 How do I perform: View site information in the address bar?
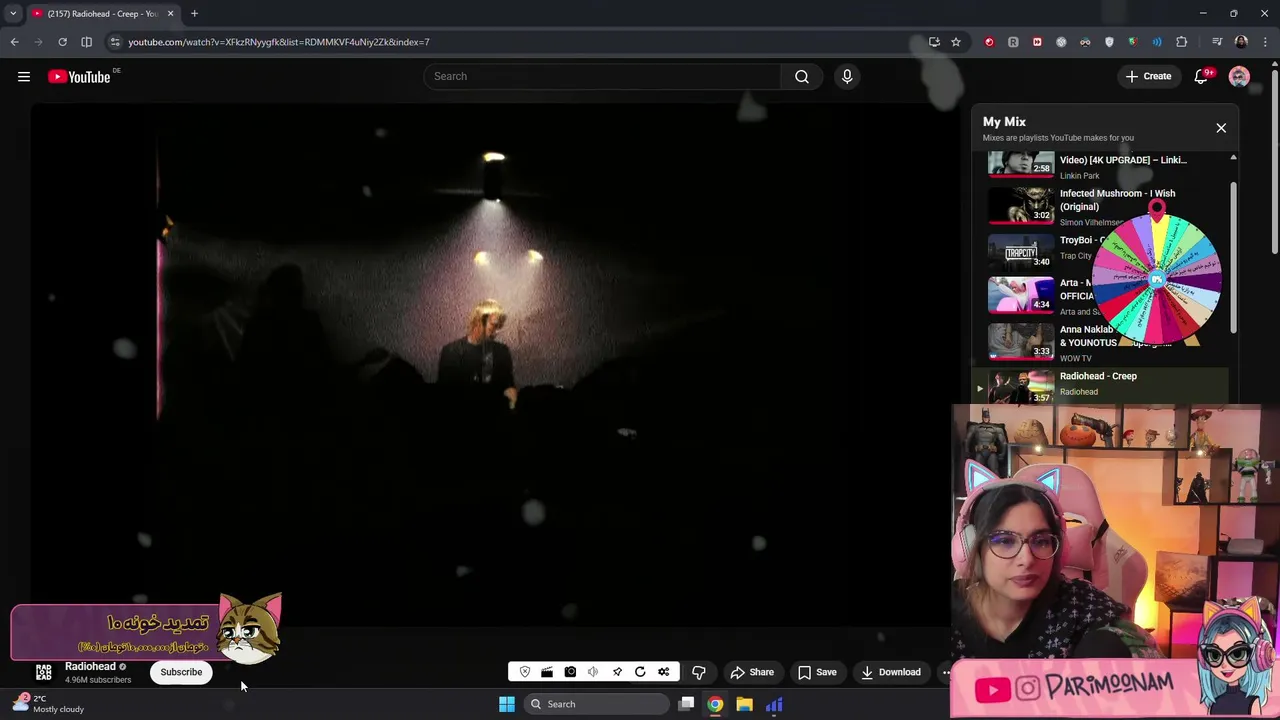pyautogui.click(x=115, y=42)
